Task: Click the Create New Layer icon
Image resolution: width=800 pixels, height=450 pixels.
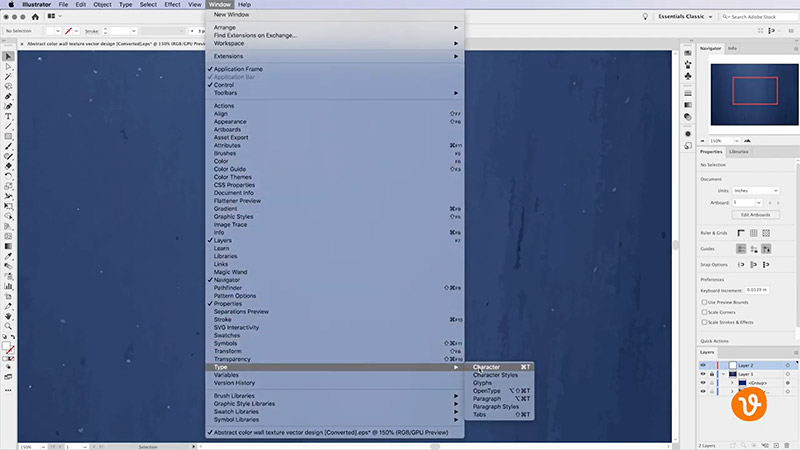Action: tap(776, 445)
